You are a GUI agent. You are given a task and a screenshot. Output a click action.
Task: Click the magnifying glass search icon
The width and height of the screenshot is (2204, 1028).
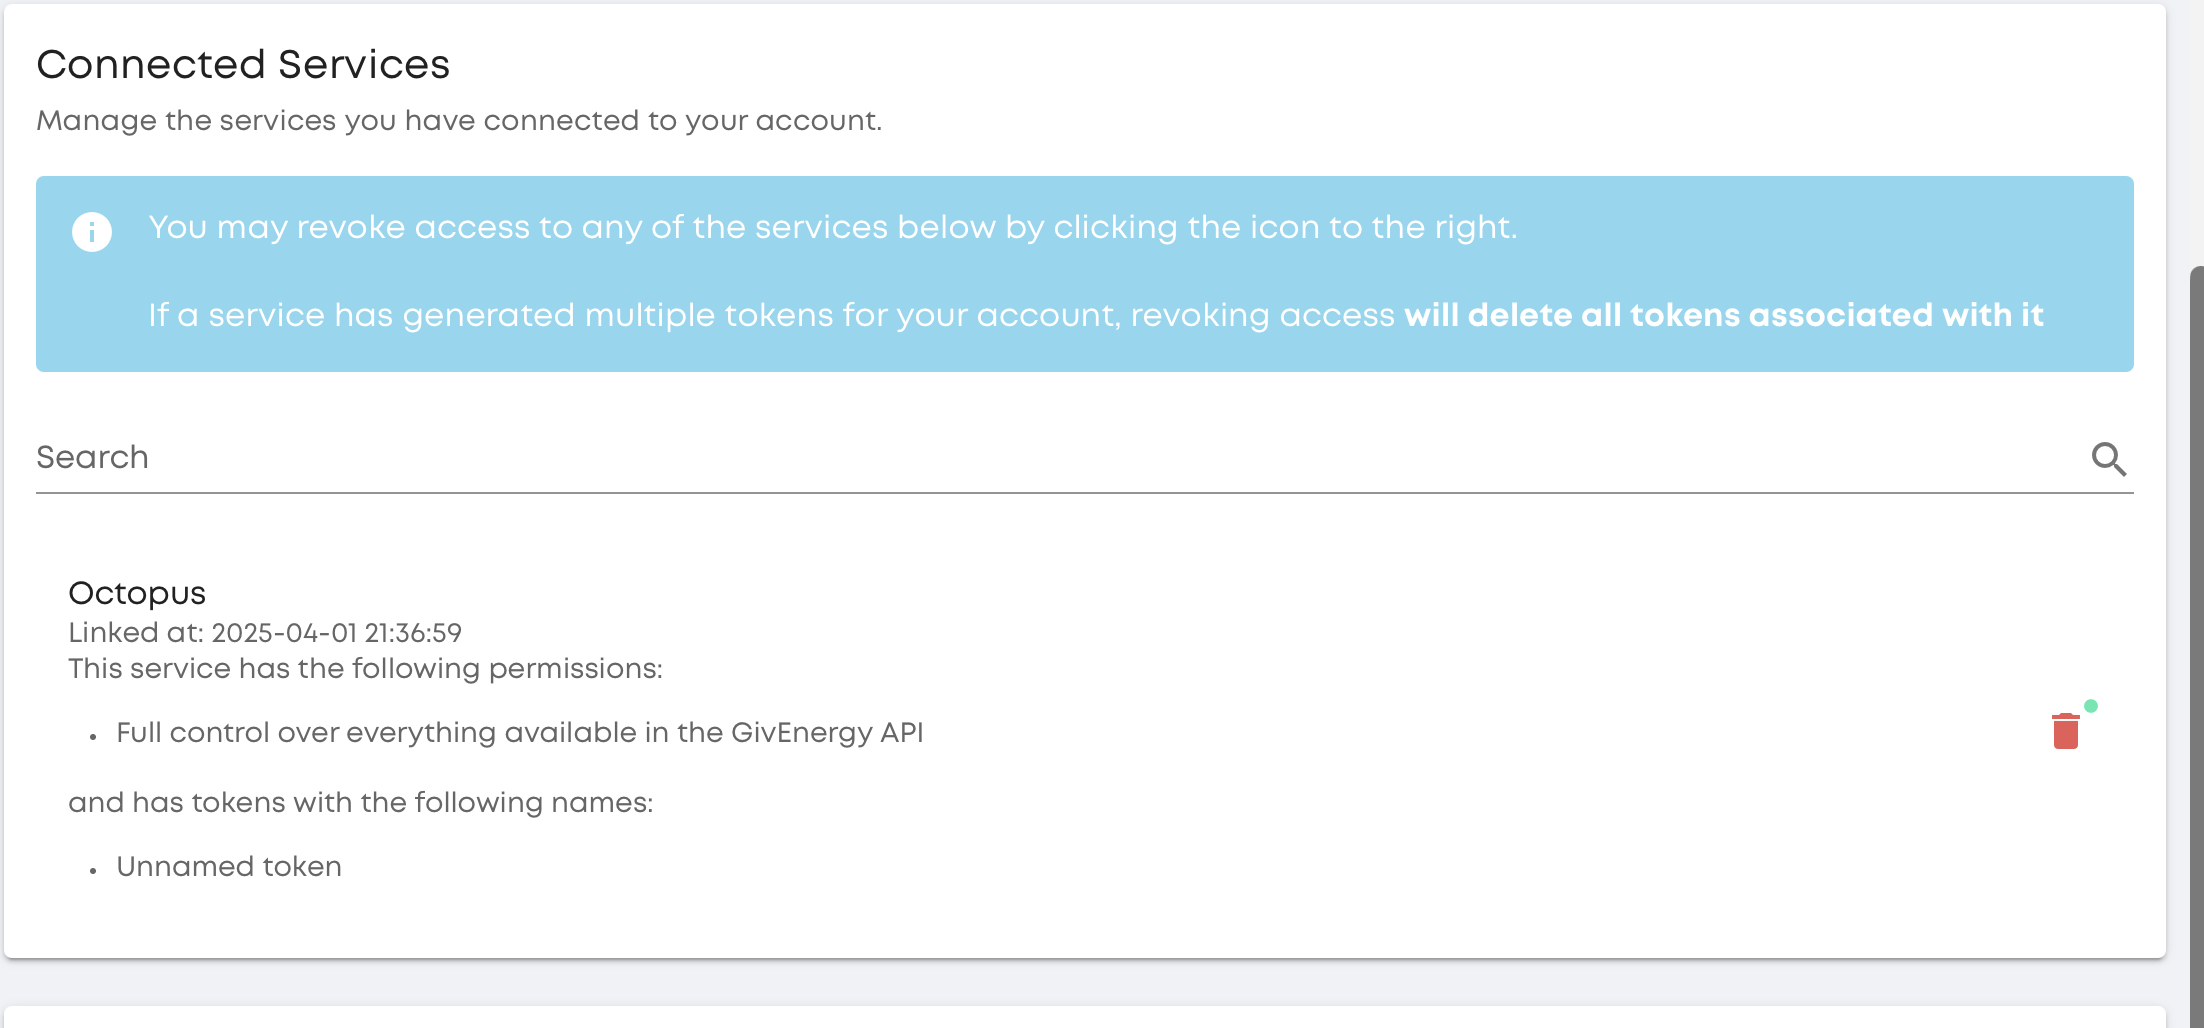tap(2108, 459)
